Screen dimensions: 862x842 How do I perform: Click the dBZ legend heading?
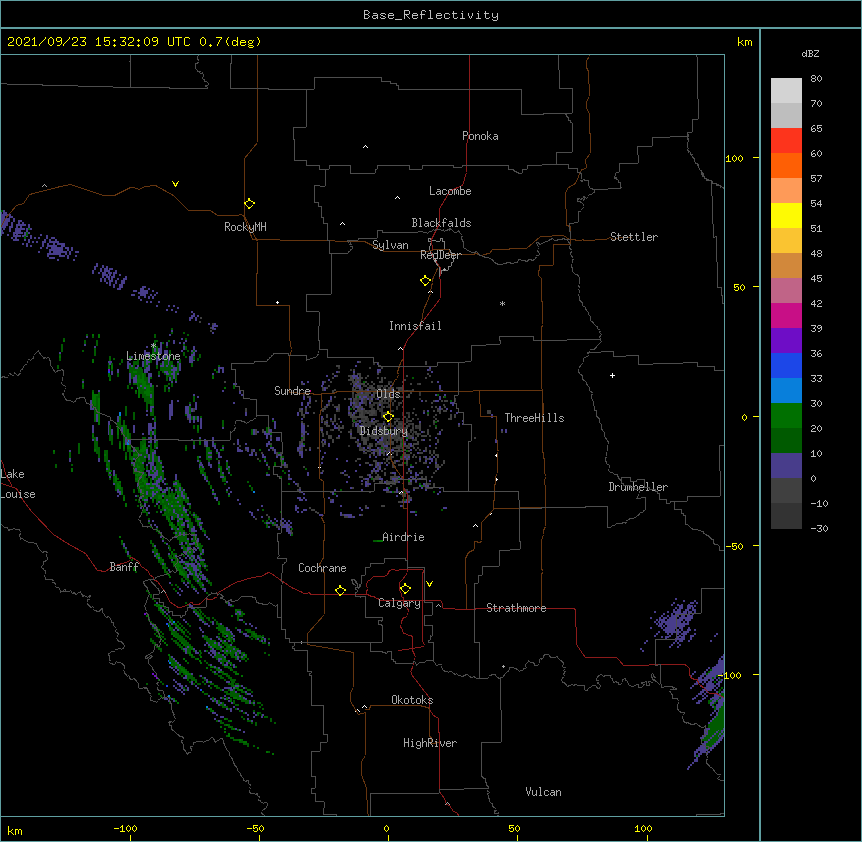click(810, 53)
